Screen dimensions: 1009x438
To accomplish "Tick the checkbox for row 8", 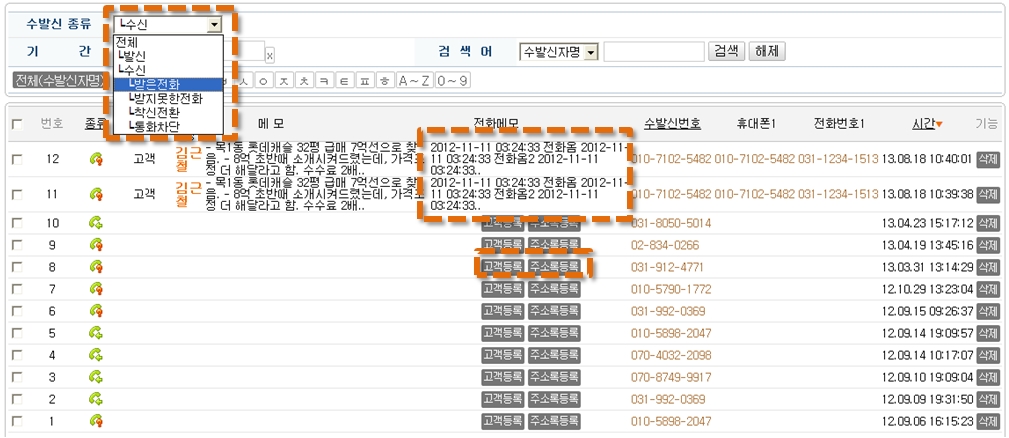I will [x=17, y=267].
